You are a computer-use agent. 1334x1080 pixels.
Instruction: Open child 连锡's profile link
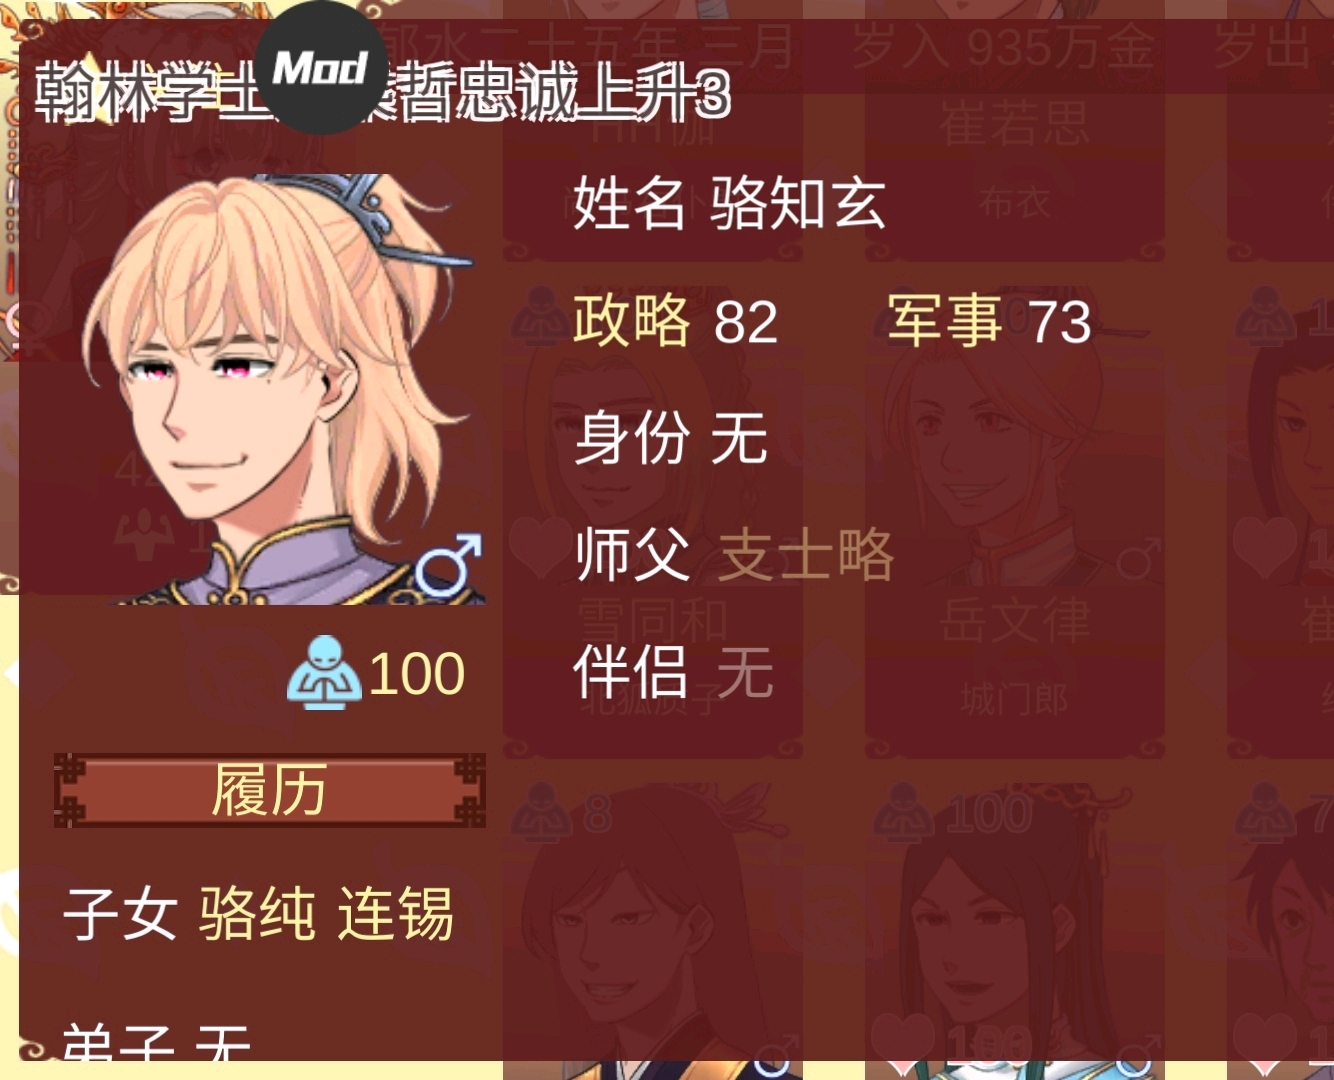pyautogui.click(x=395, y=914)
